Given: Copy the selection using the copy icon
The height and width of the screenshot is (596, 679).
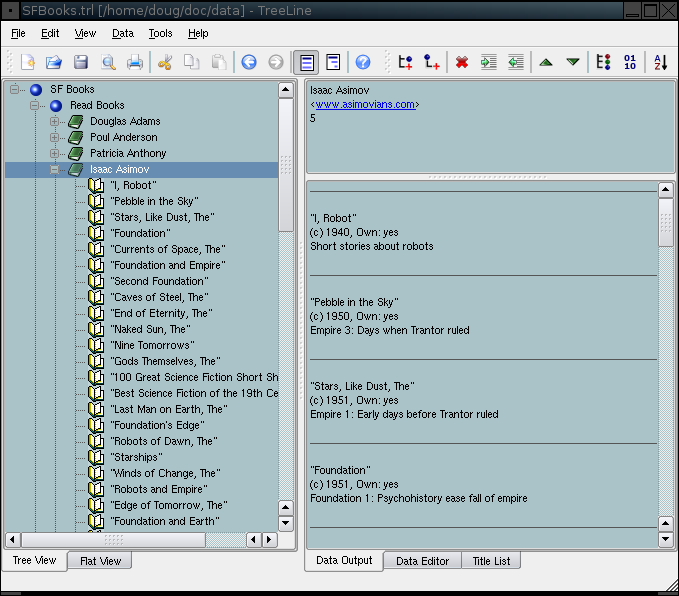Looking at the screenshot, I should (x=191, y=62).
